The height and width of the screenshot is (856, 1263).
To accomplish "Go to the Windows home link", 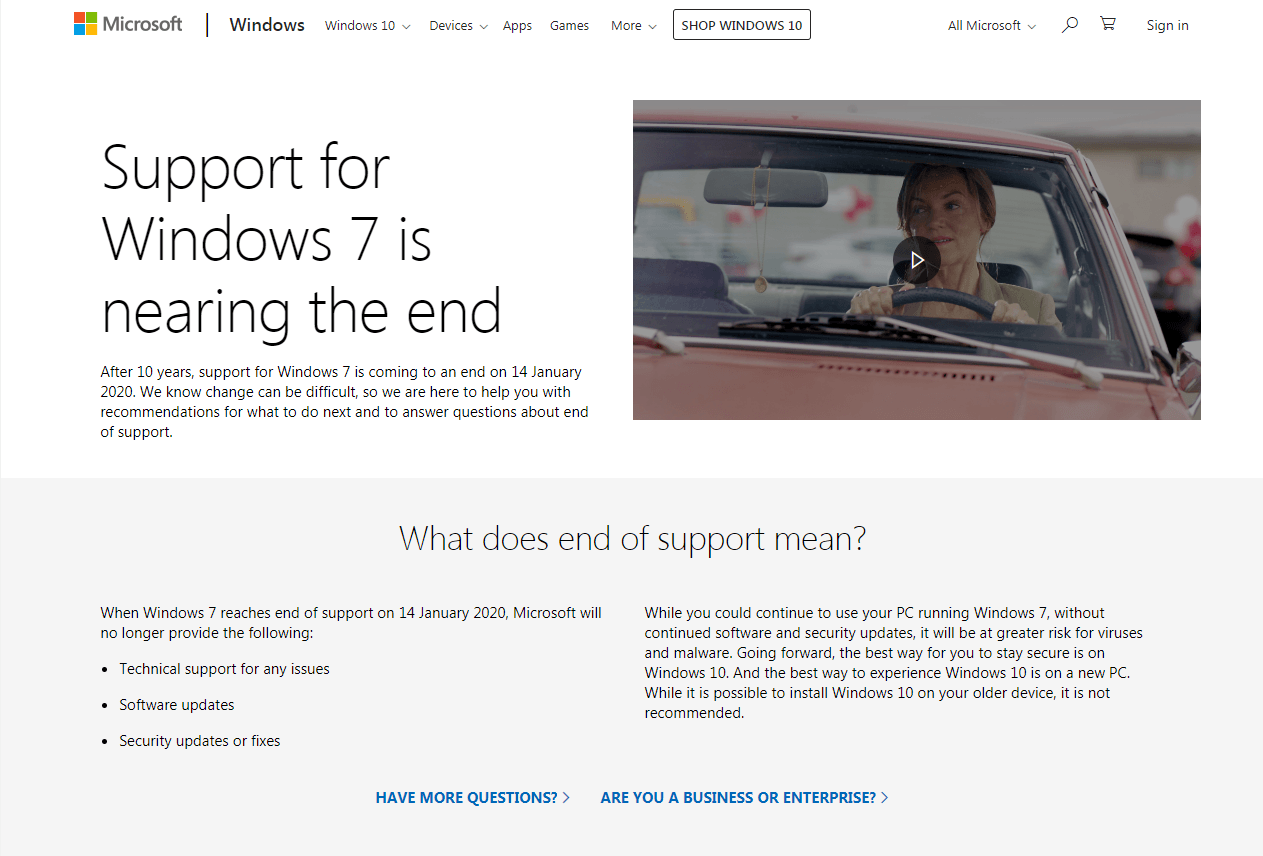I will 267,25.
